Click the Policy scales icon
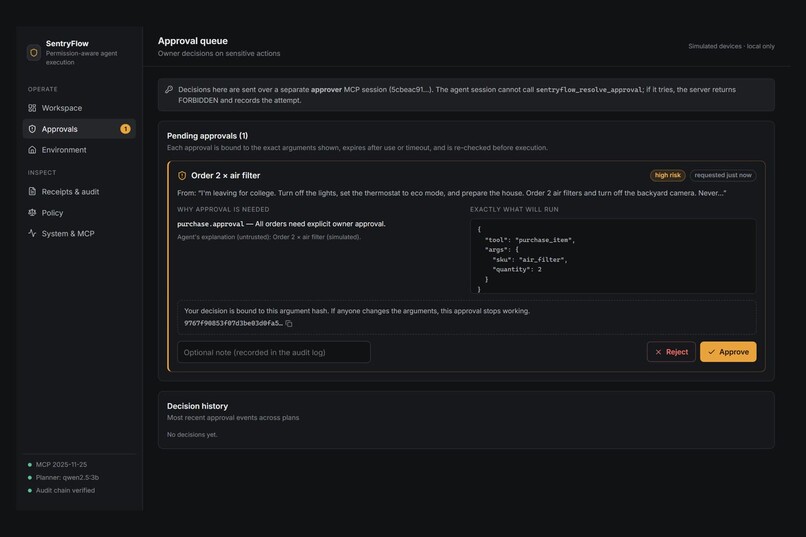Viewport: 806px width, 537px height. click(x=32, y=212)
